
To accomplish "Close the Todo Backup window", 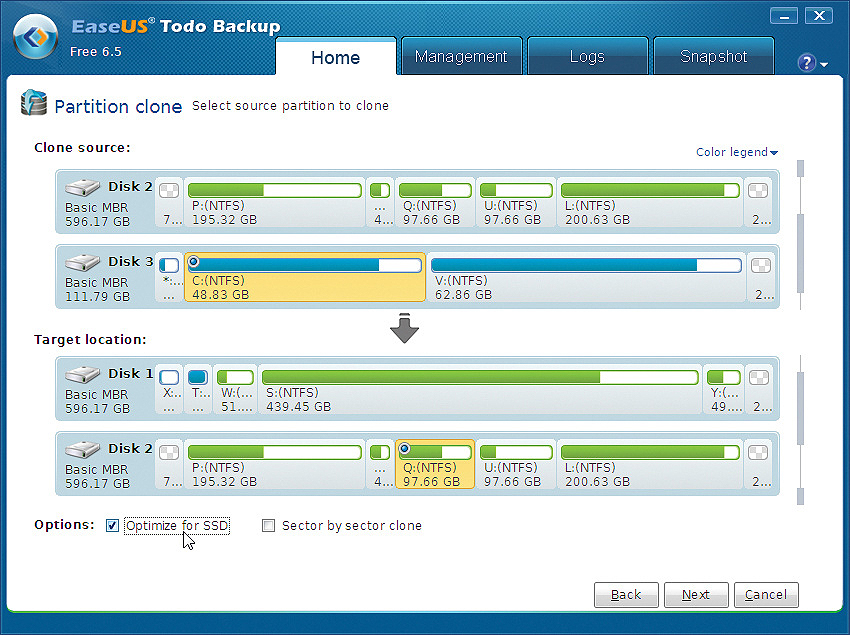I will 819,16.
